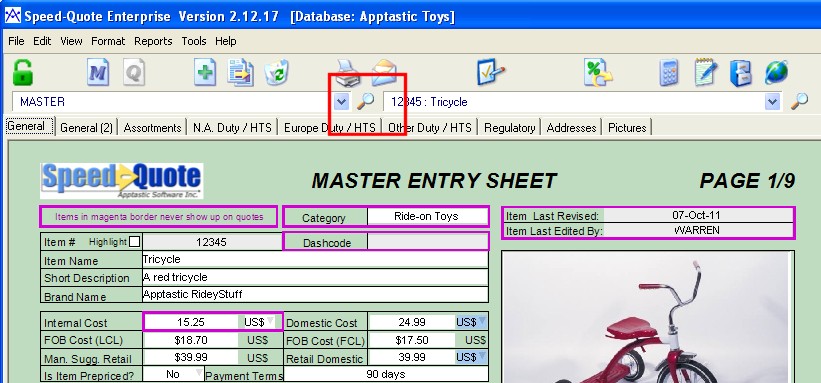Toggle the Highlight checkbox next to Item #

[x=135, y=242]
